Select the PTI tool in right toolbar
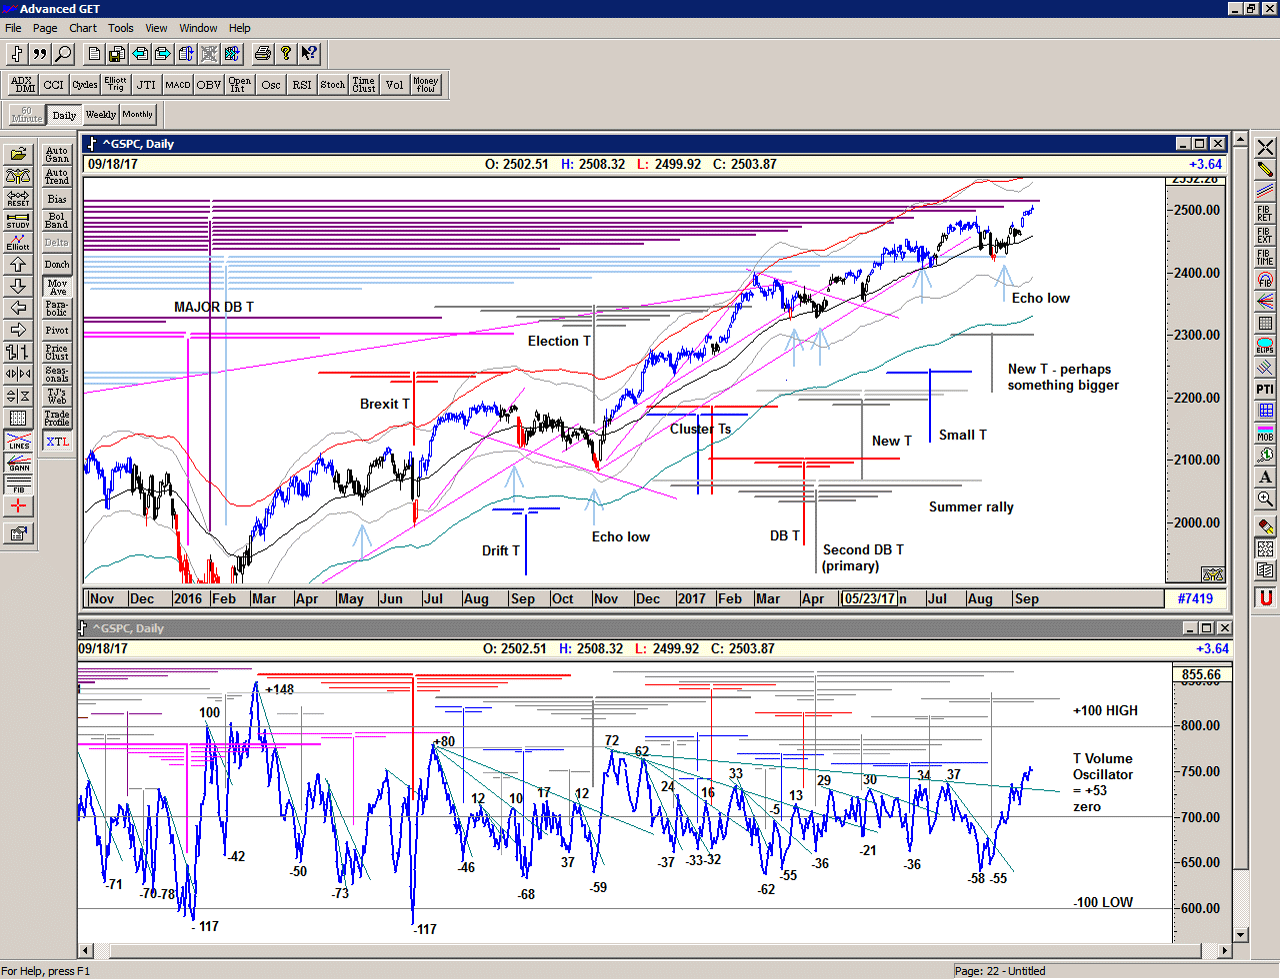This screenshot has width=1280, height=979. click(1265, 389)
